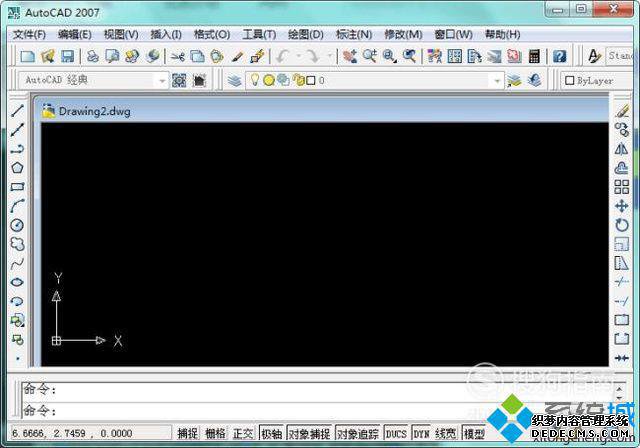Screen dimensions: 640x448
Task: Open the QuickCalc calculator
Action: pos(534,56)
